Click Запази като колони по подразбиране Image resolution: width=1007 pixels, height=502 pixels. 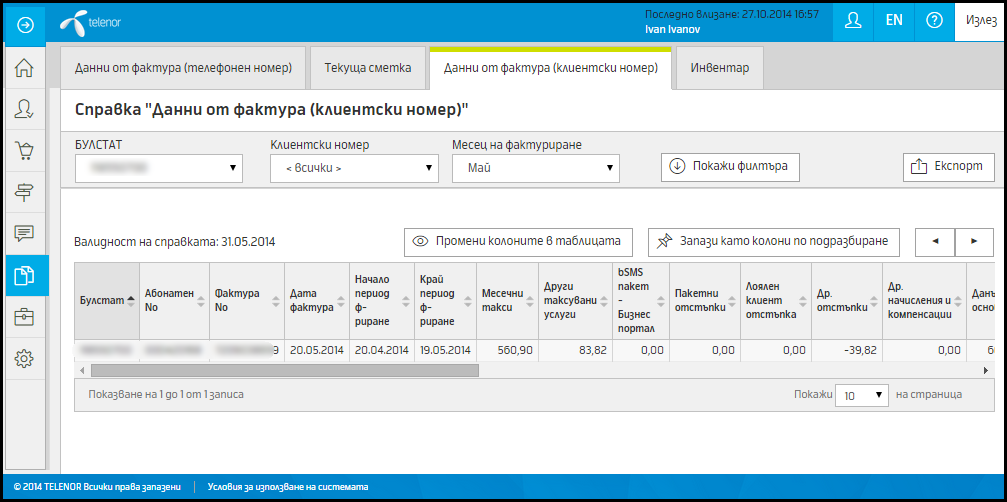point(773,241)
